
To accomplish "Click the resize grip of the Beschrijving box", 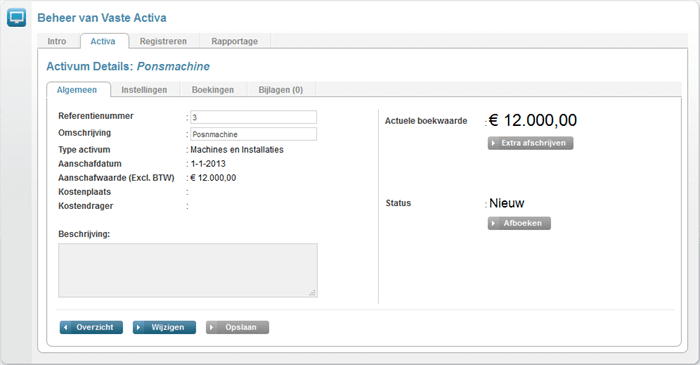I will pos(312,293).
